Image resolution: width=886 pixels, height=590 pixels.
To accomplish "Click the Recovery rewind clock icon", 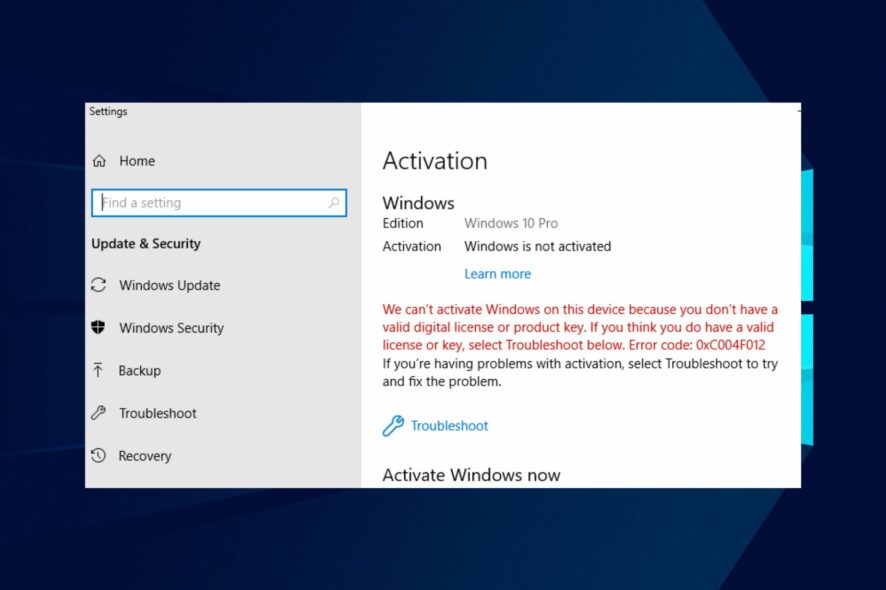I will point(99,456).
